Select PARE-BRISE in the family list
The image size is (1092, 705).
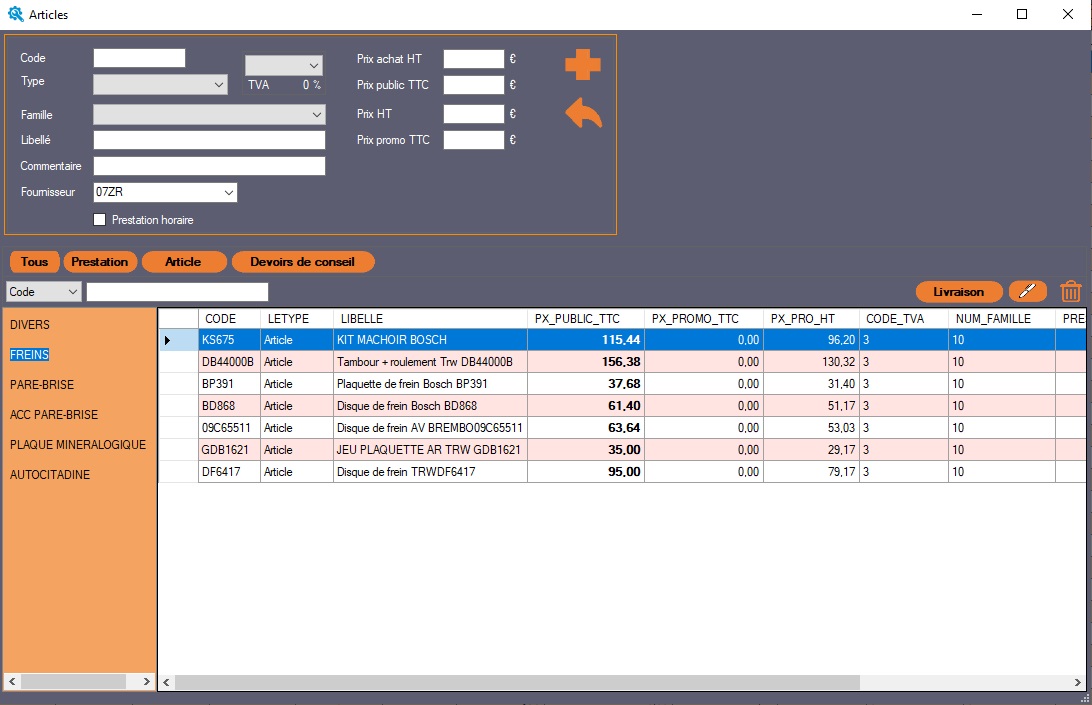click(42, 385)
